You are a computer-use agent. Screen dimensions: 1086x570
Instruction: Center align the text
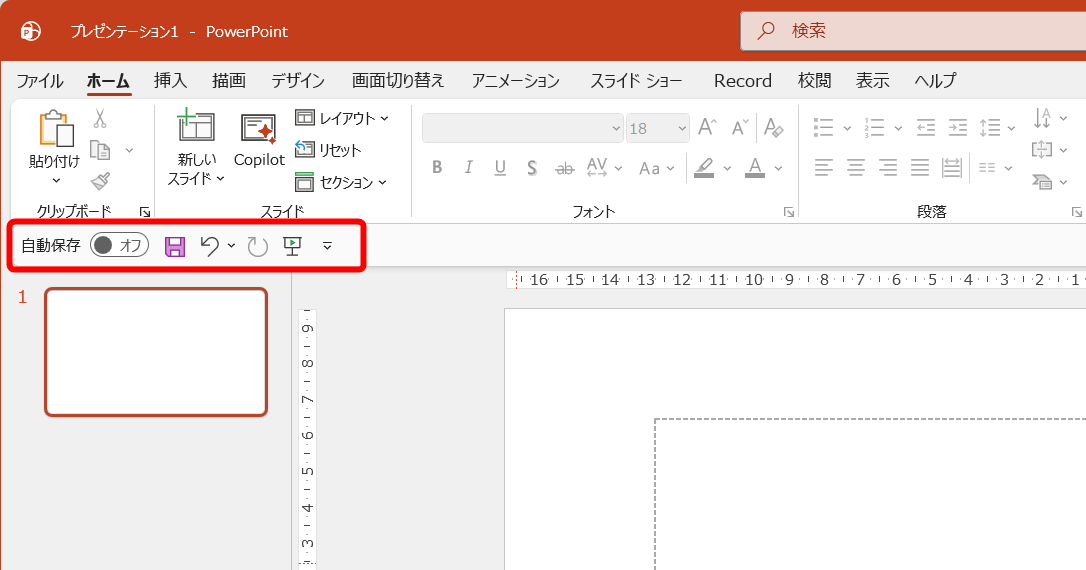coord(856,167)
